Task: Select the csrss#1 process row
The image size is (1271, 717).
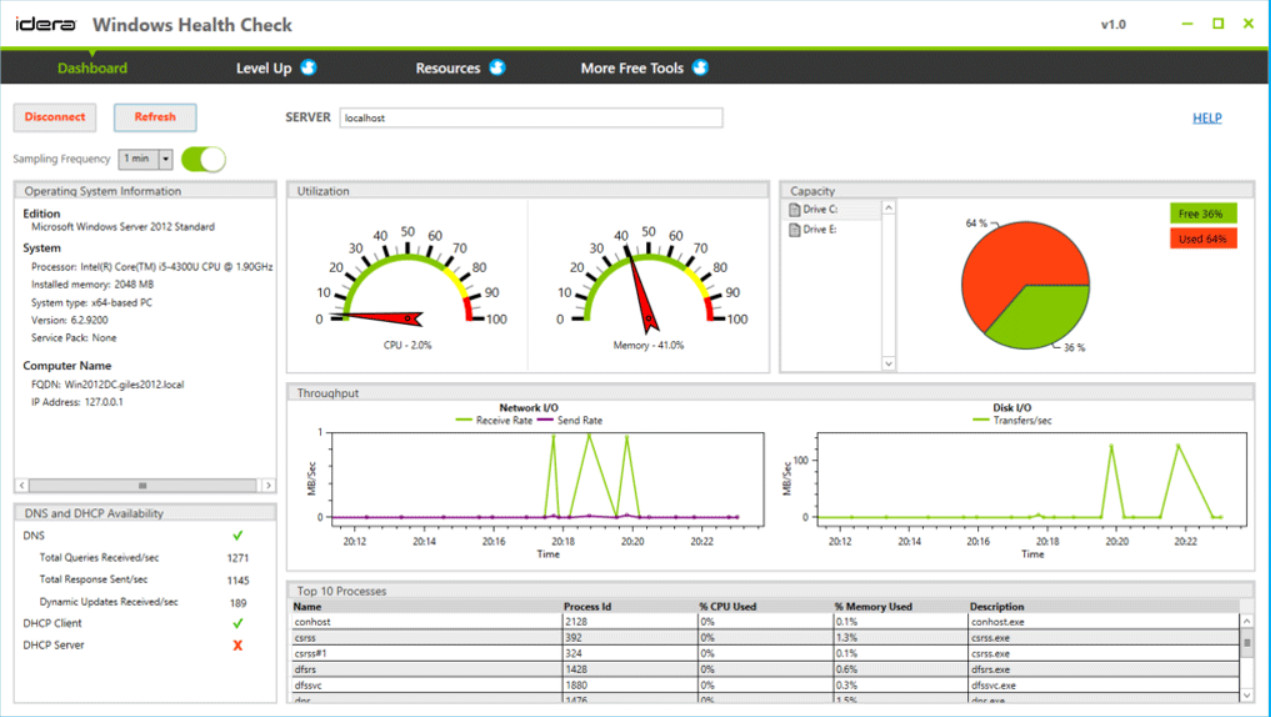Action: tap(765, 653)
